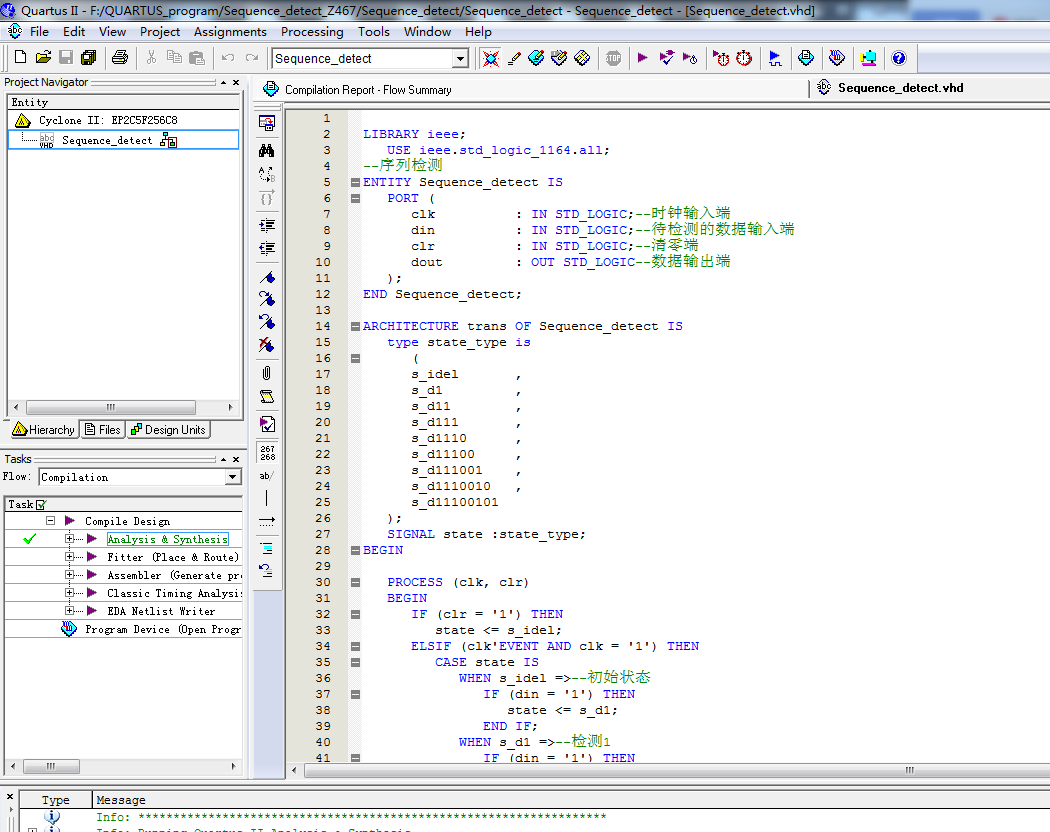Click the increase indent icon in editor toolbar
The image size is (1050, 832).
(x=266, y=224)
